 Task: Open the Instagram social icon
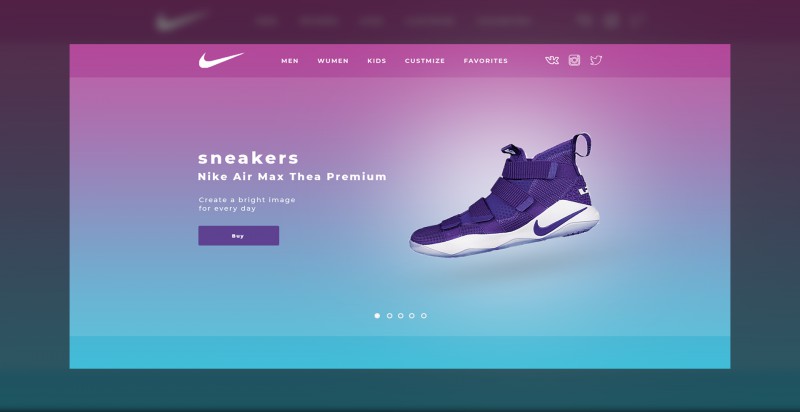(x=574, y=61)
